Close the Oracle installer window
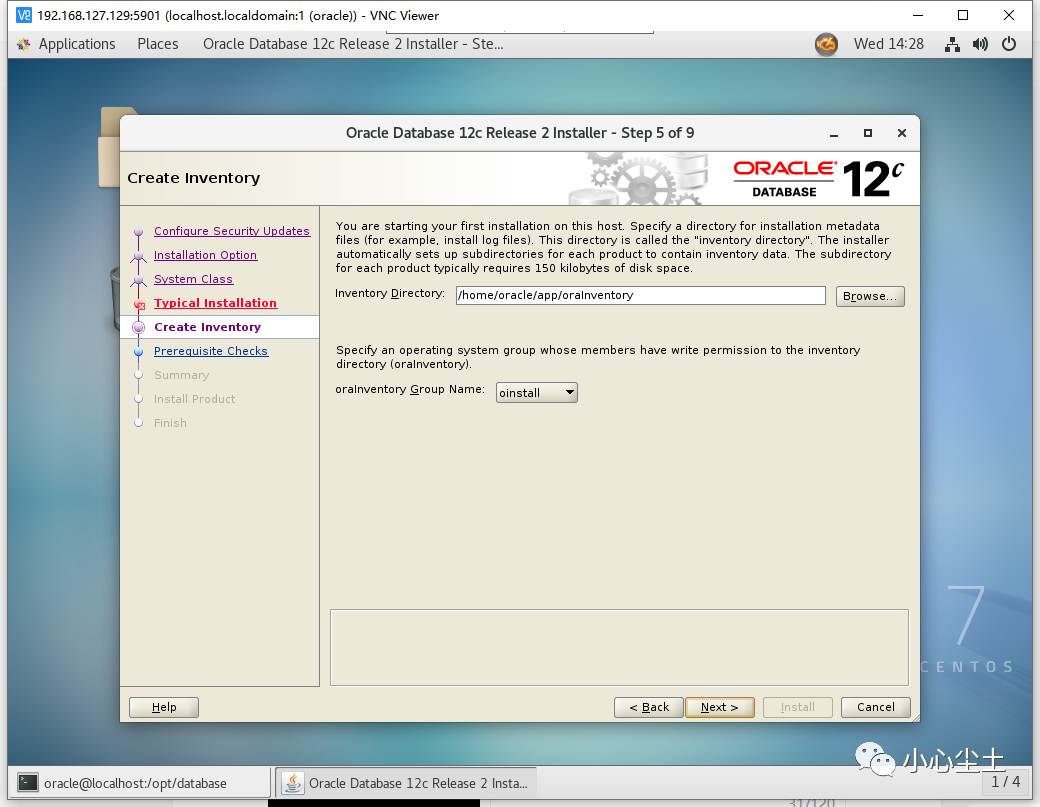The image size is (1040, 807). tap(901, 133)
